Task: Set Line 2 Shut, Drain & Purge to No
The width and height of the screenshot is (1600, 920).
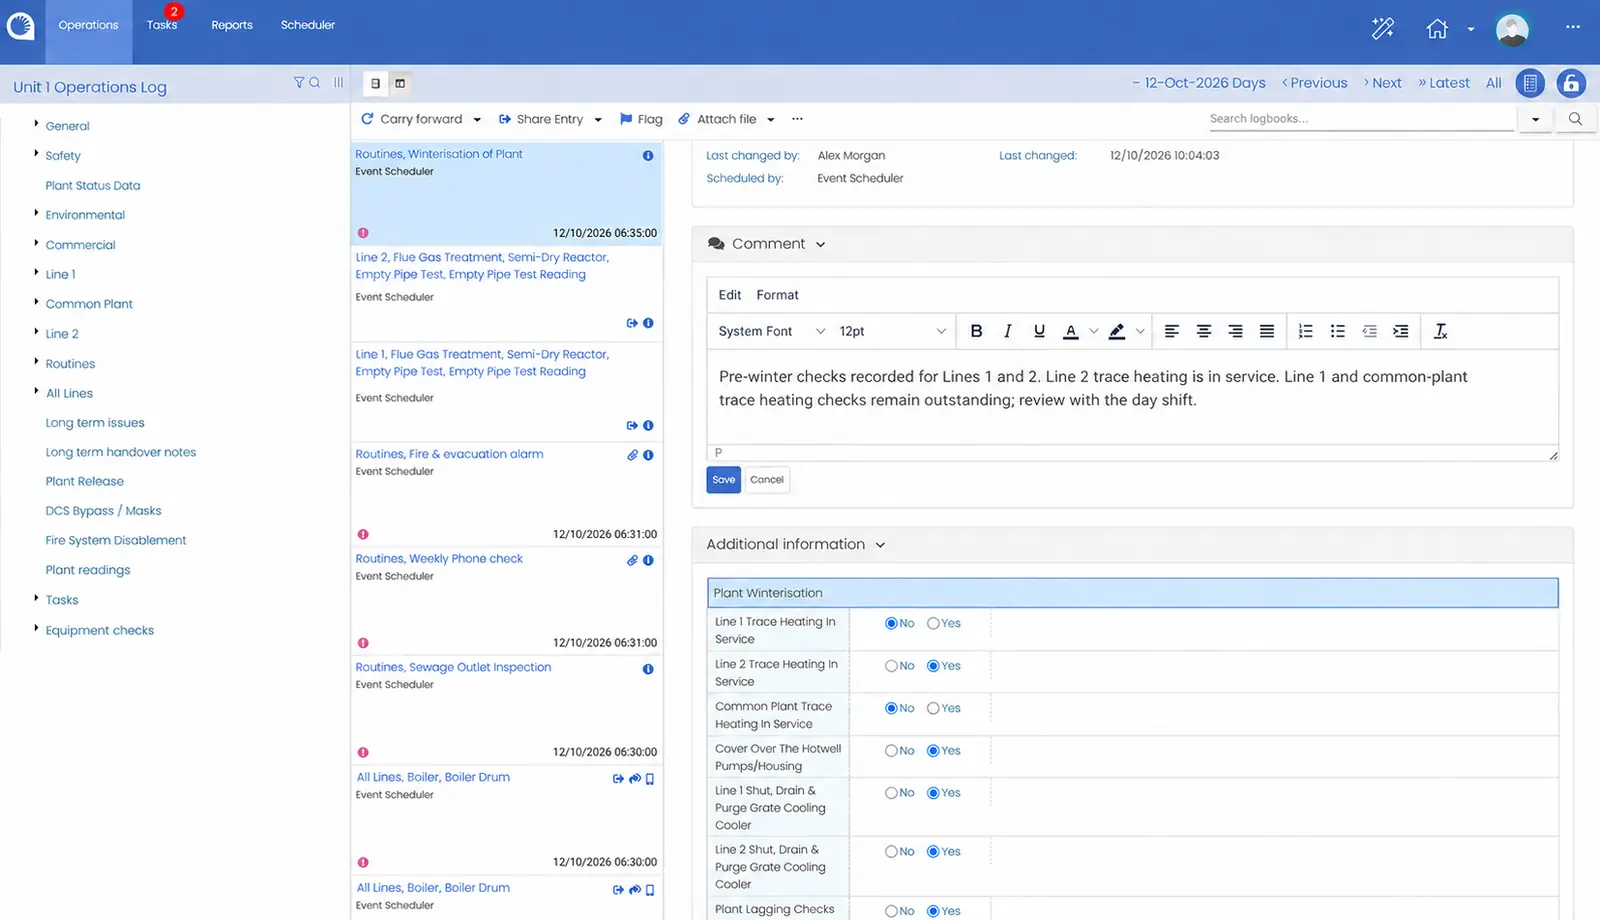Action: (x=891, y=852)
